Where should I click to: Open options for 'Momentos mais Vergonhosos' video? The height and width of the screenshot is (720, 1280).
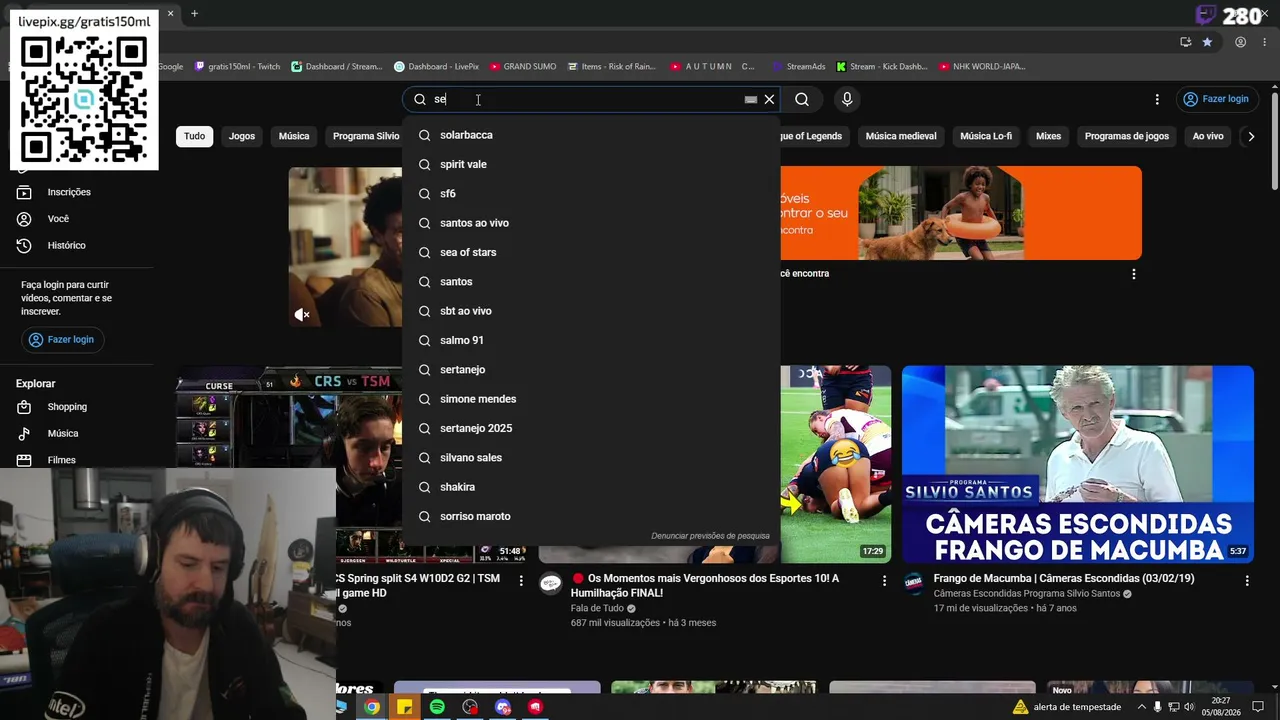pos(884,580)
